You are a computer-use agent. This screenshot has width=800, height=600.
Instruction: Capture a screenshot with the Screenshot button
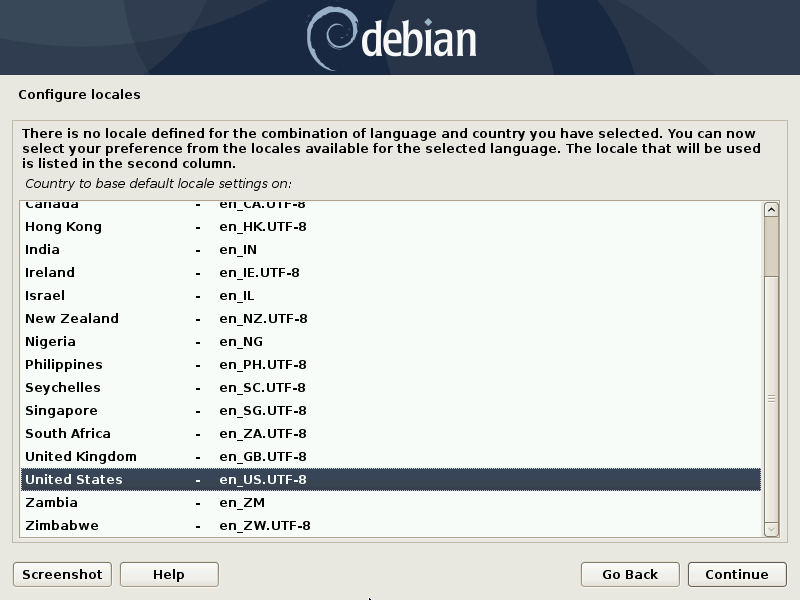click(61, 574)
